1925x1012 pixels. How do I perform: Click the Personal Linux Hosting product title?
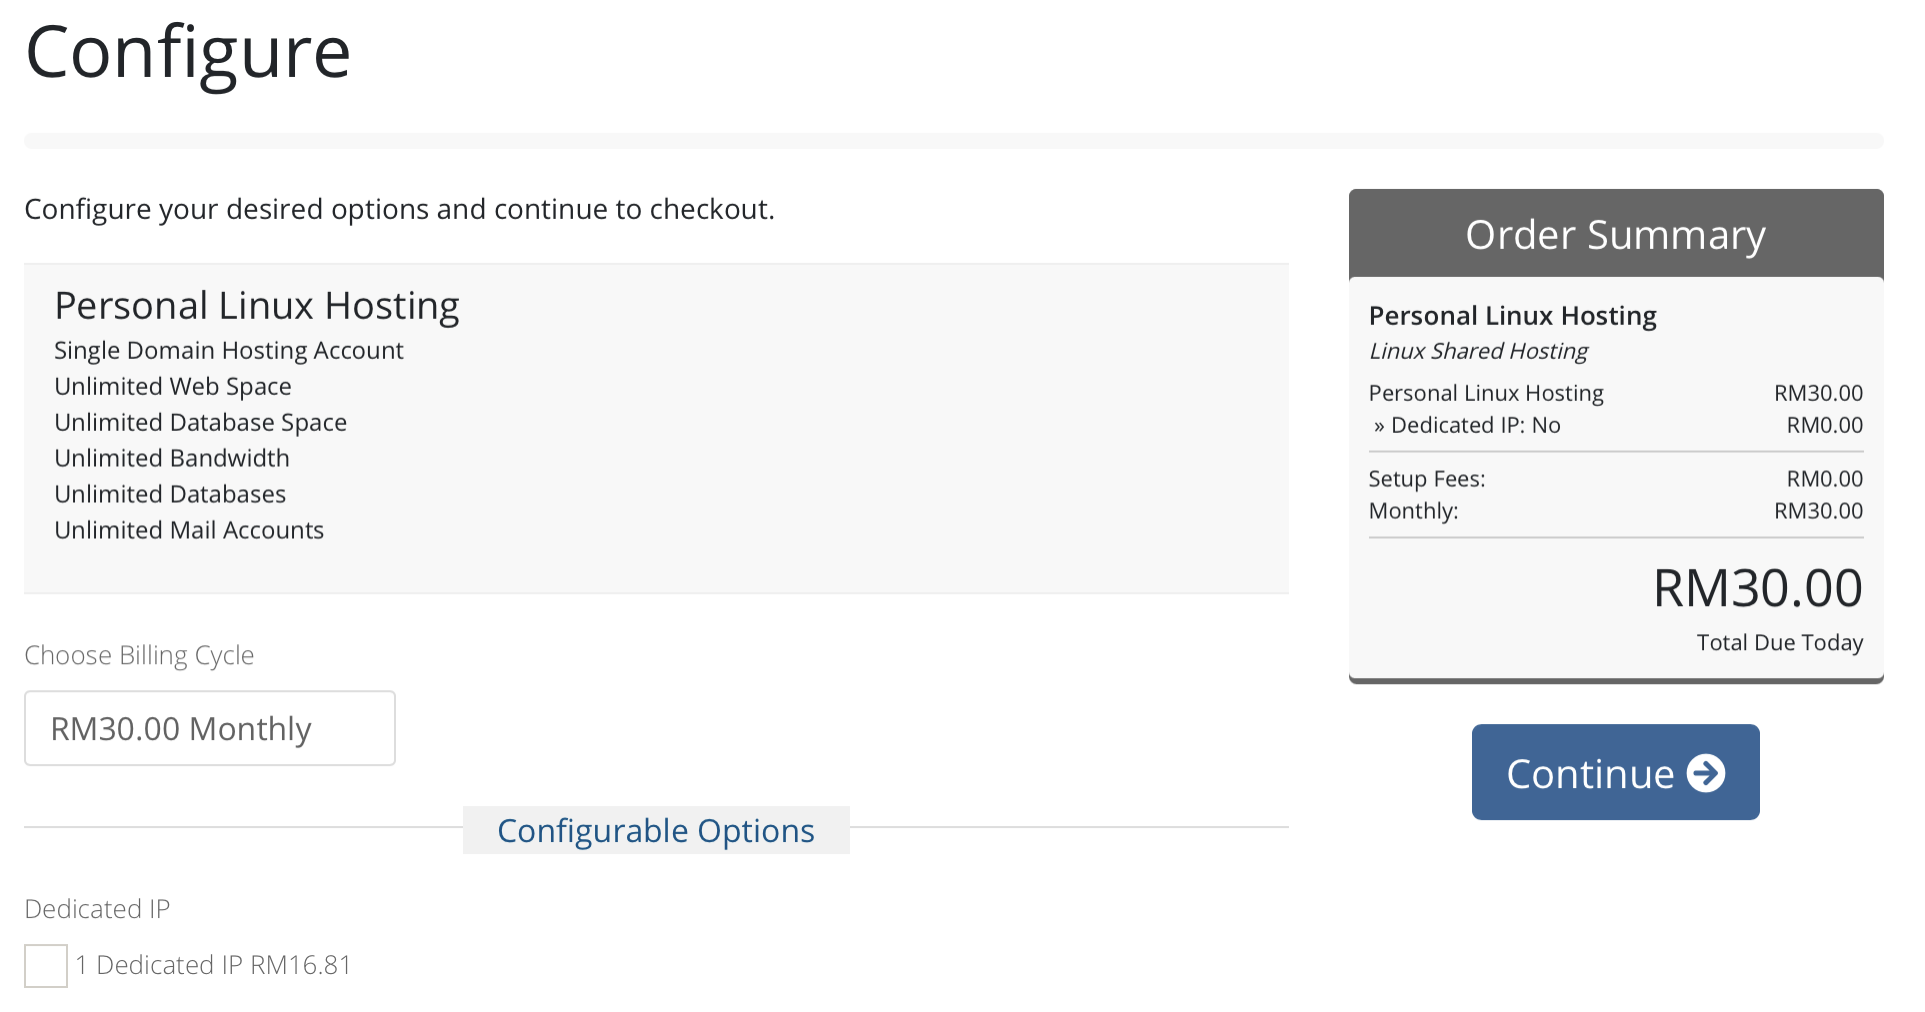(257, 305)
